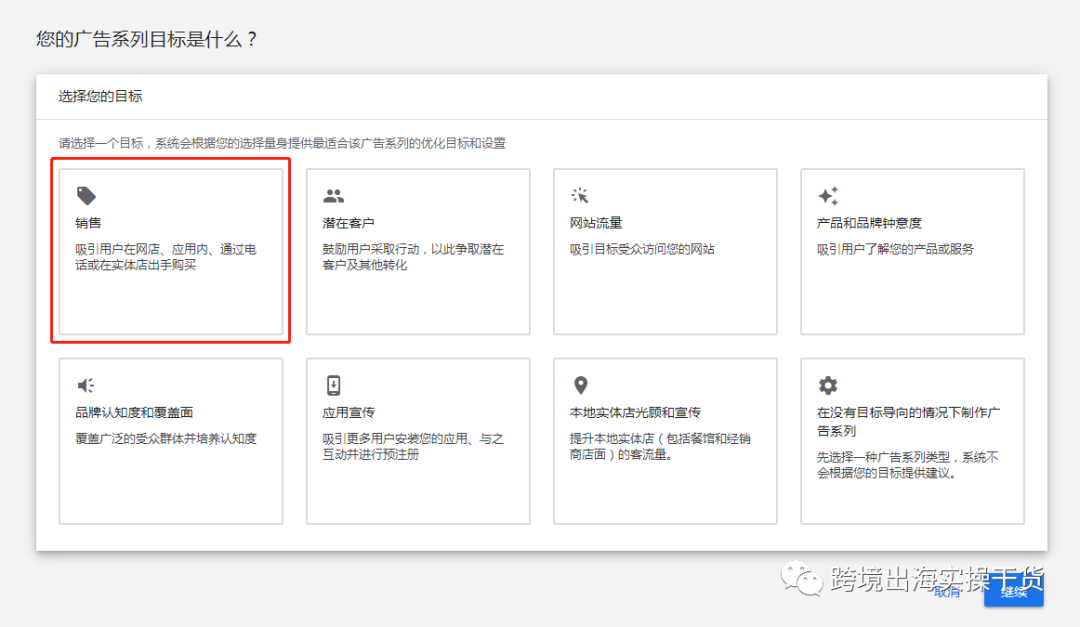The height and width of the screenshot is (627, 1080).
Task: Select the card for campaigns without goal guidance
Action: click(x=912, y=440)
